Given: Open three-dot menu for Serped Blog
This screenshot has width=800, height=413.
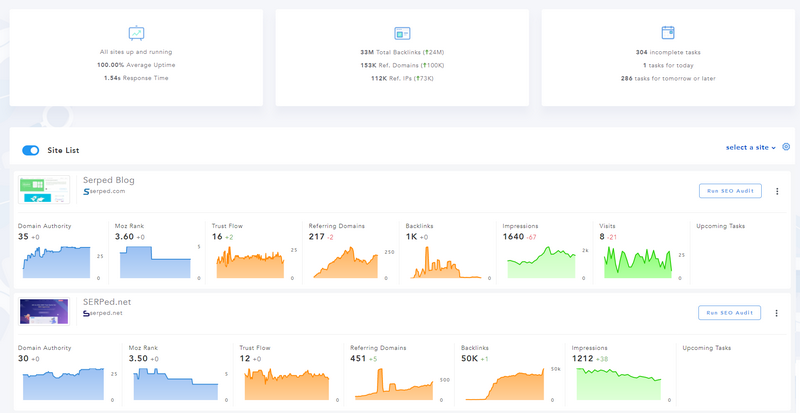Looking at the screenshot, I should coord(777,191).
